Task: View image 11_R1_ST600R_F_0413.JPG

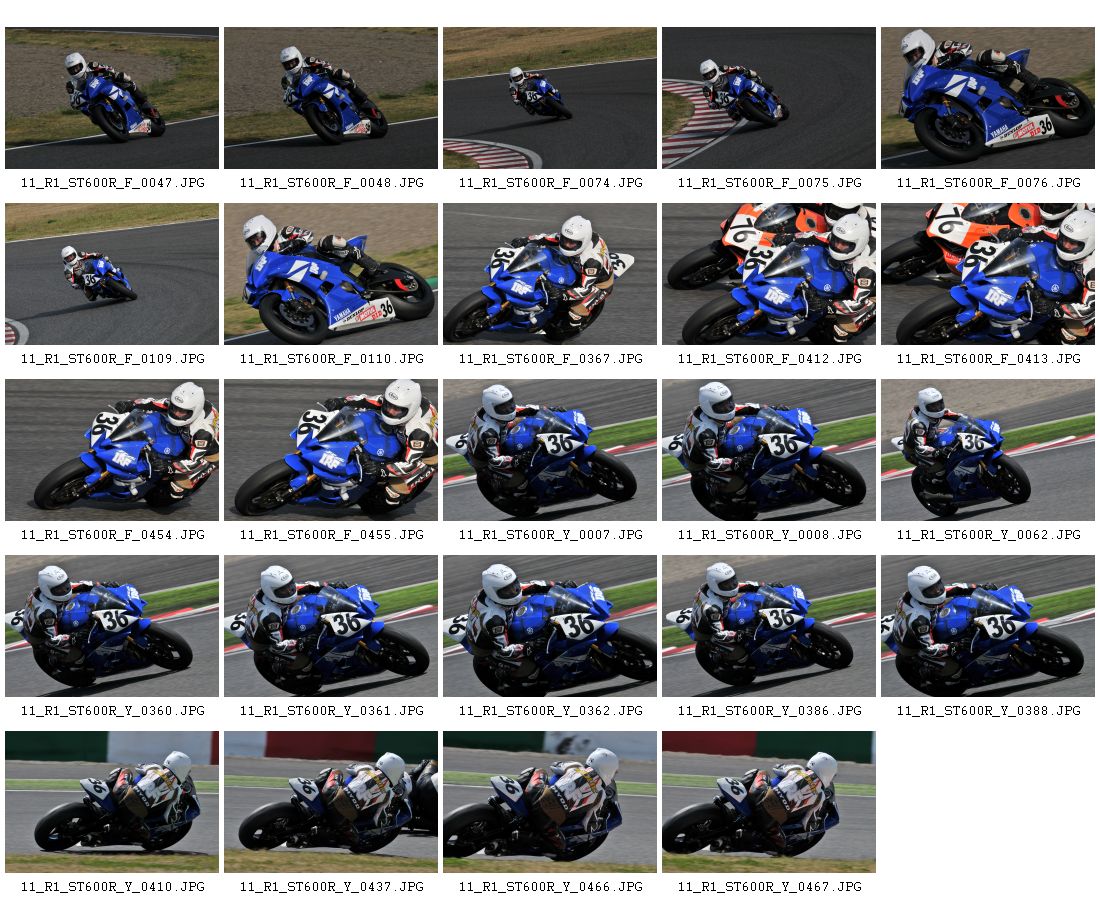Action: pyautogui.click(x=988, y=274)
